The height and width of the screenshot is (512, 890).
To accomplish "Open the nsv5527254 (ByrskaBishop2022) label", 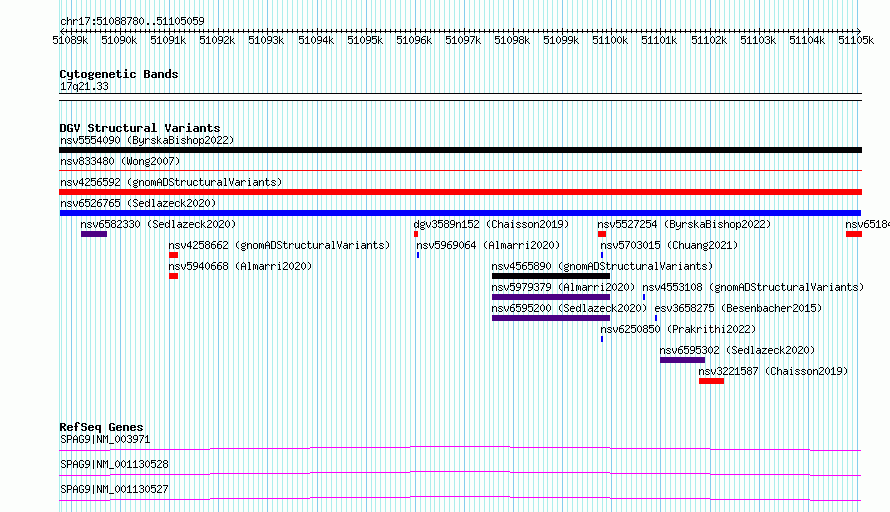I will [684, 224].
